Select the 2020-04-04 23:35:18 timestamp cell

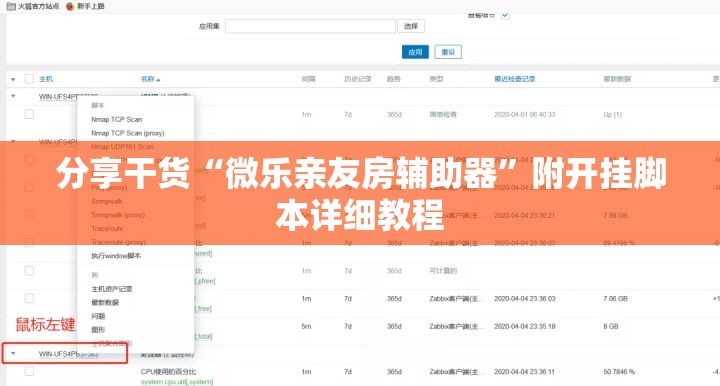click(525, 326)
